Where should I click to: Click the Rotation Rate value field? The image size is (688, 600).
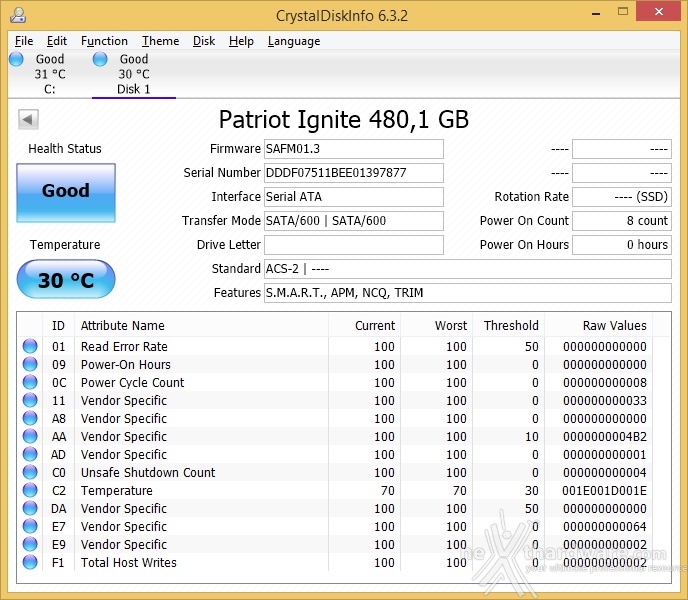(622, 197)
